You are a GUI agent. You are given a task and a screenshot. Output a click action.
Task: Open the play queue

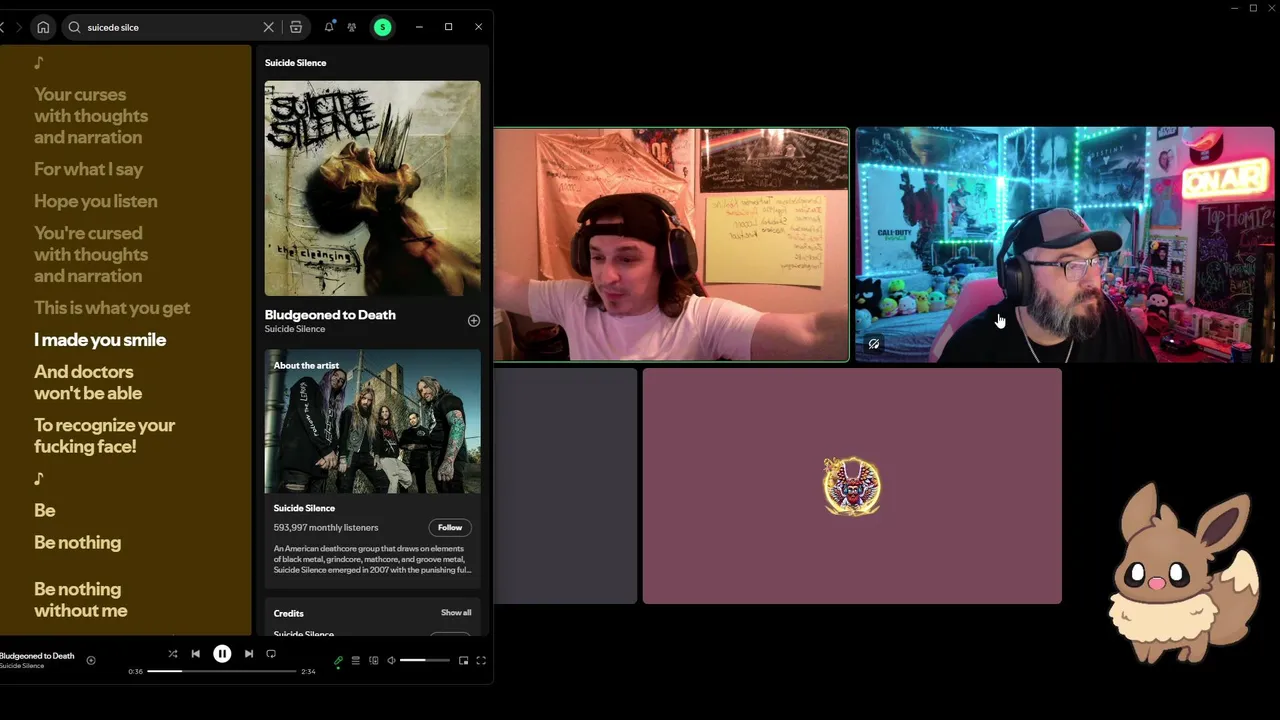pos(356,661)
